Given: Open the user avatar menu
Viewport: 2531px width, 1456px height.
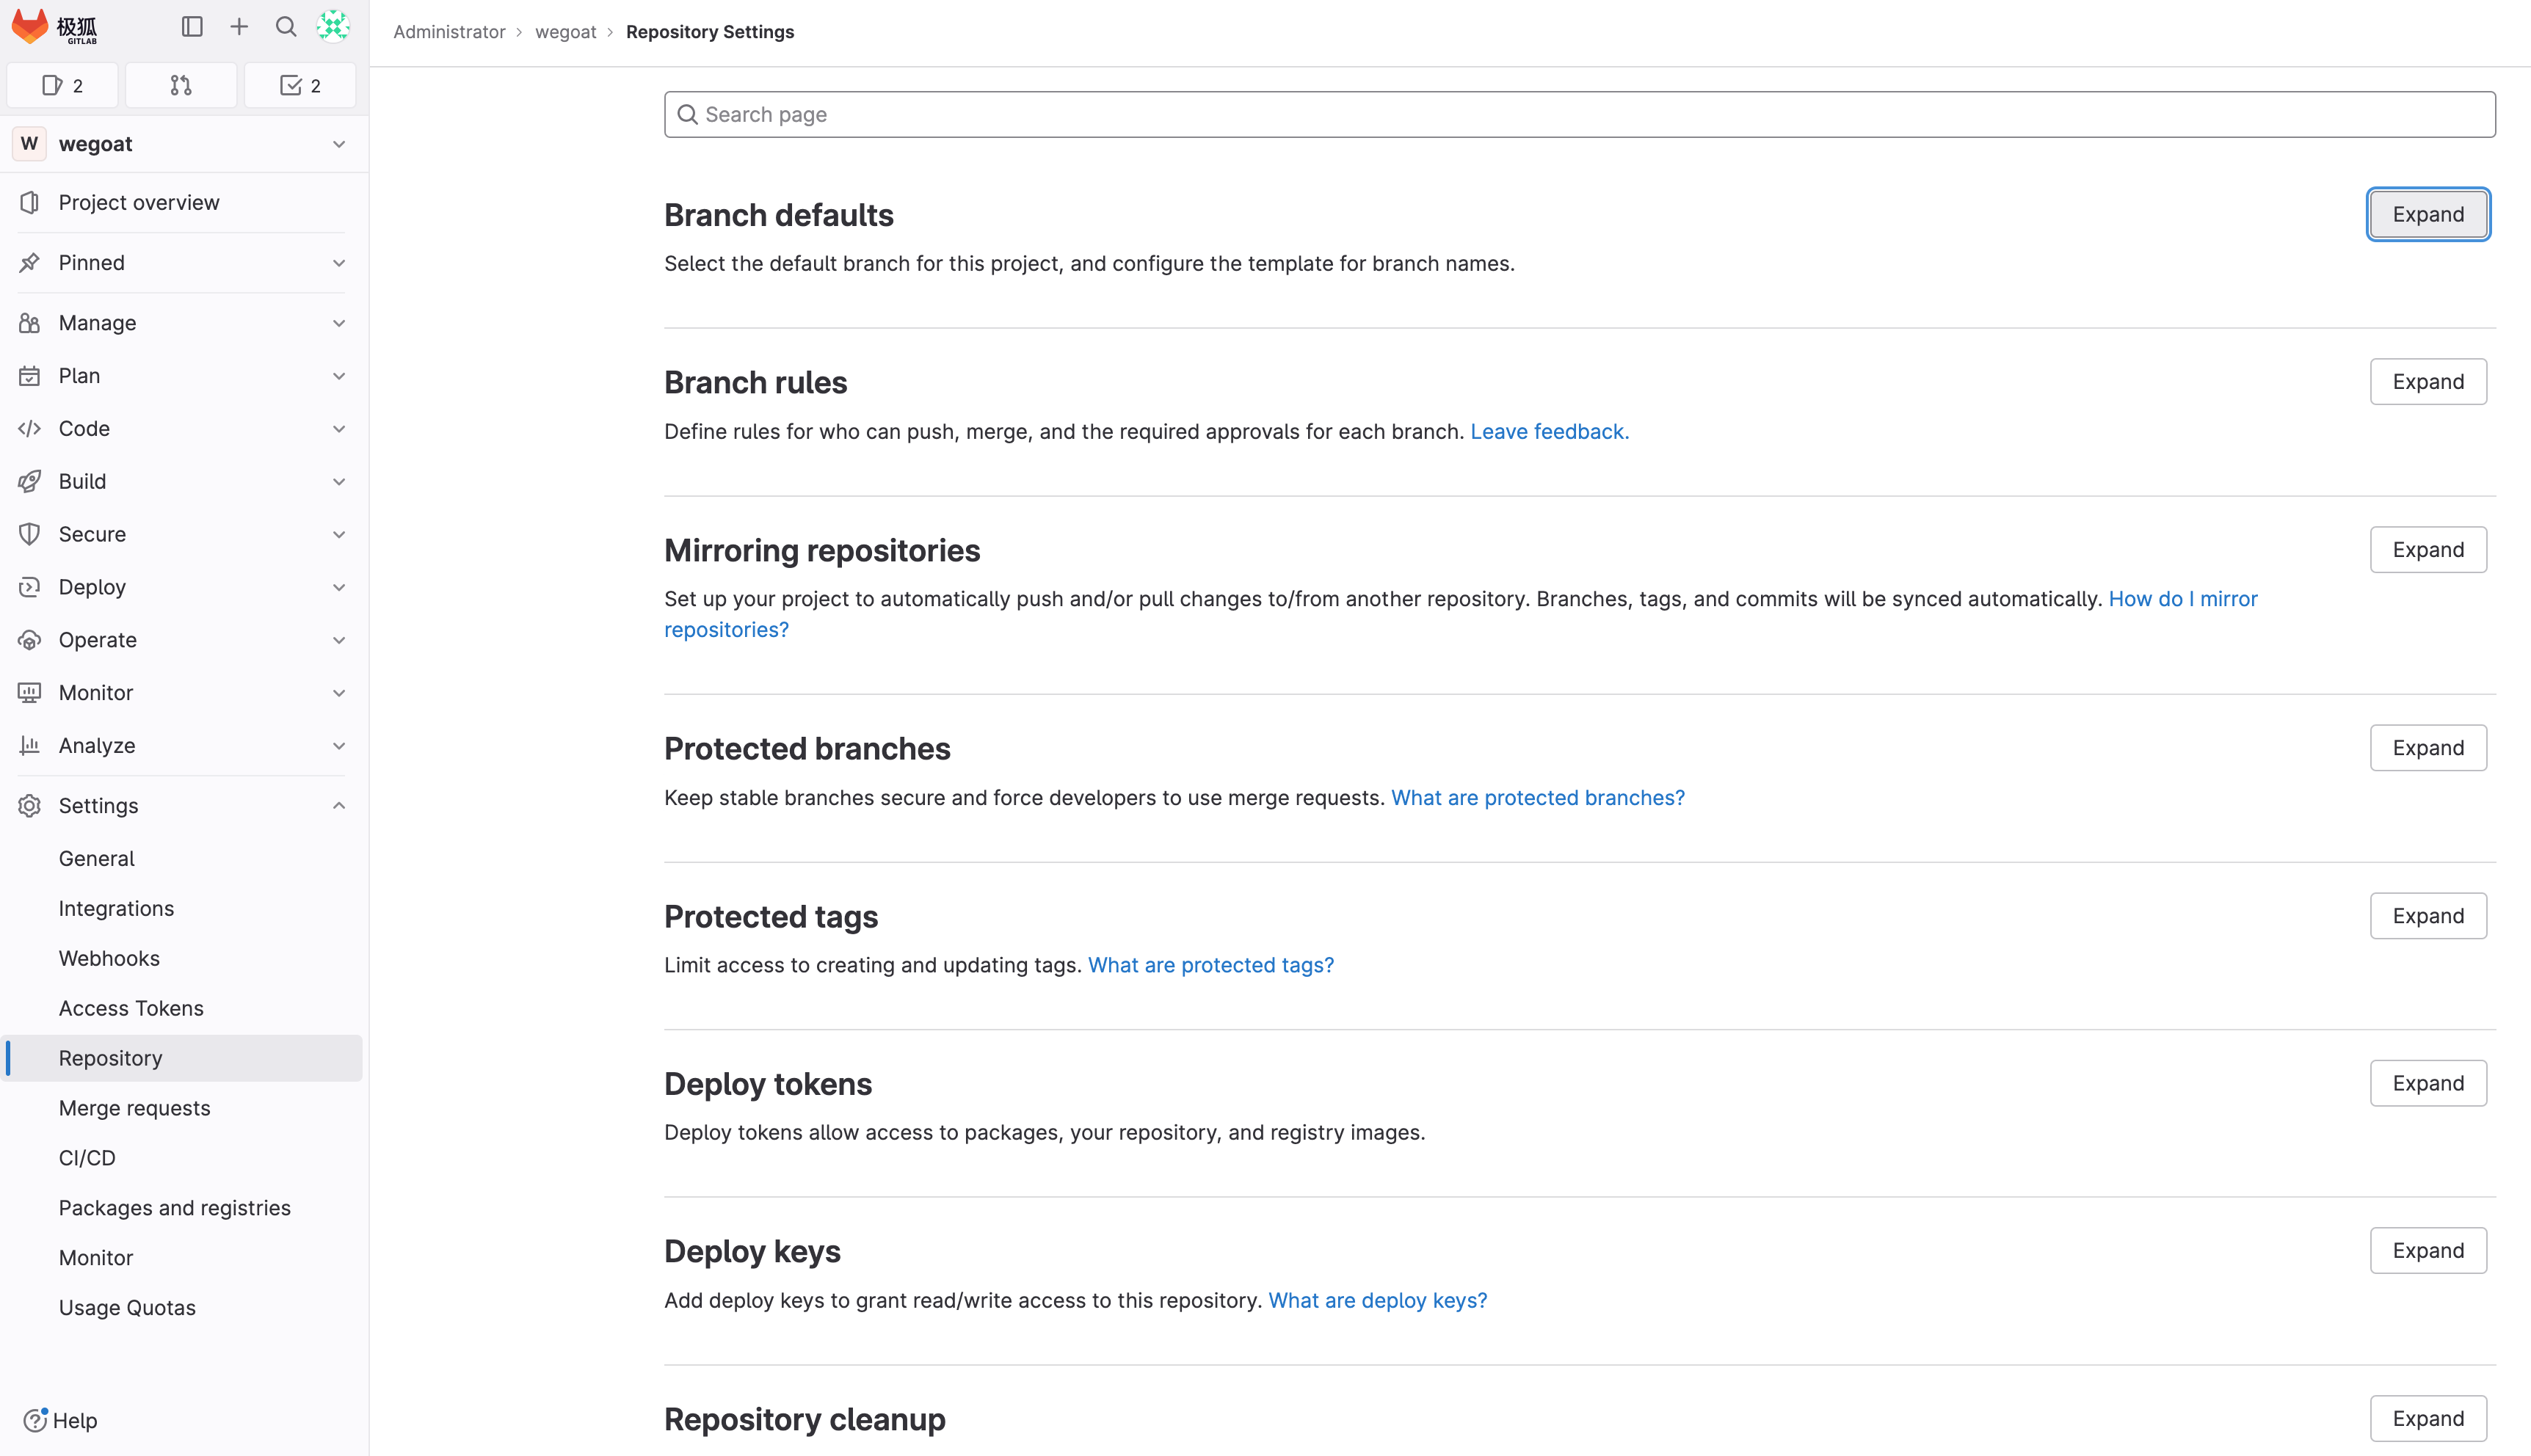Looking at the screenshot, I should click(333, 27).
